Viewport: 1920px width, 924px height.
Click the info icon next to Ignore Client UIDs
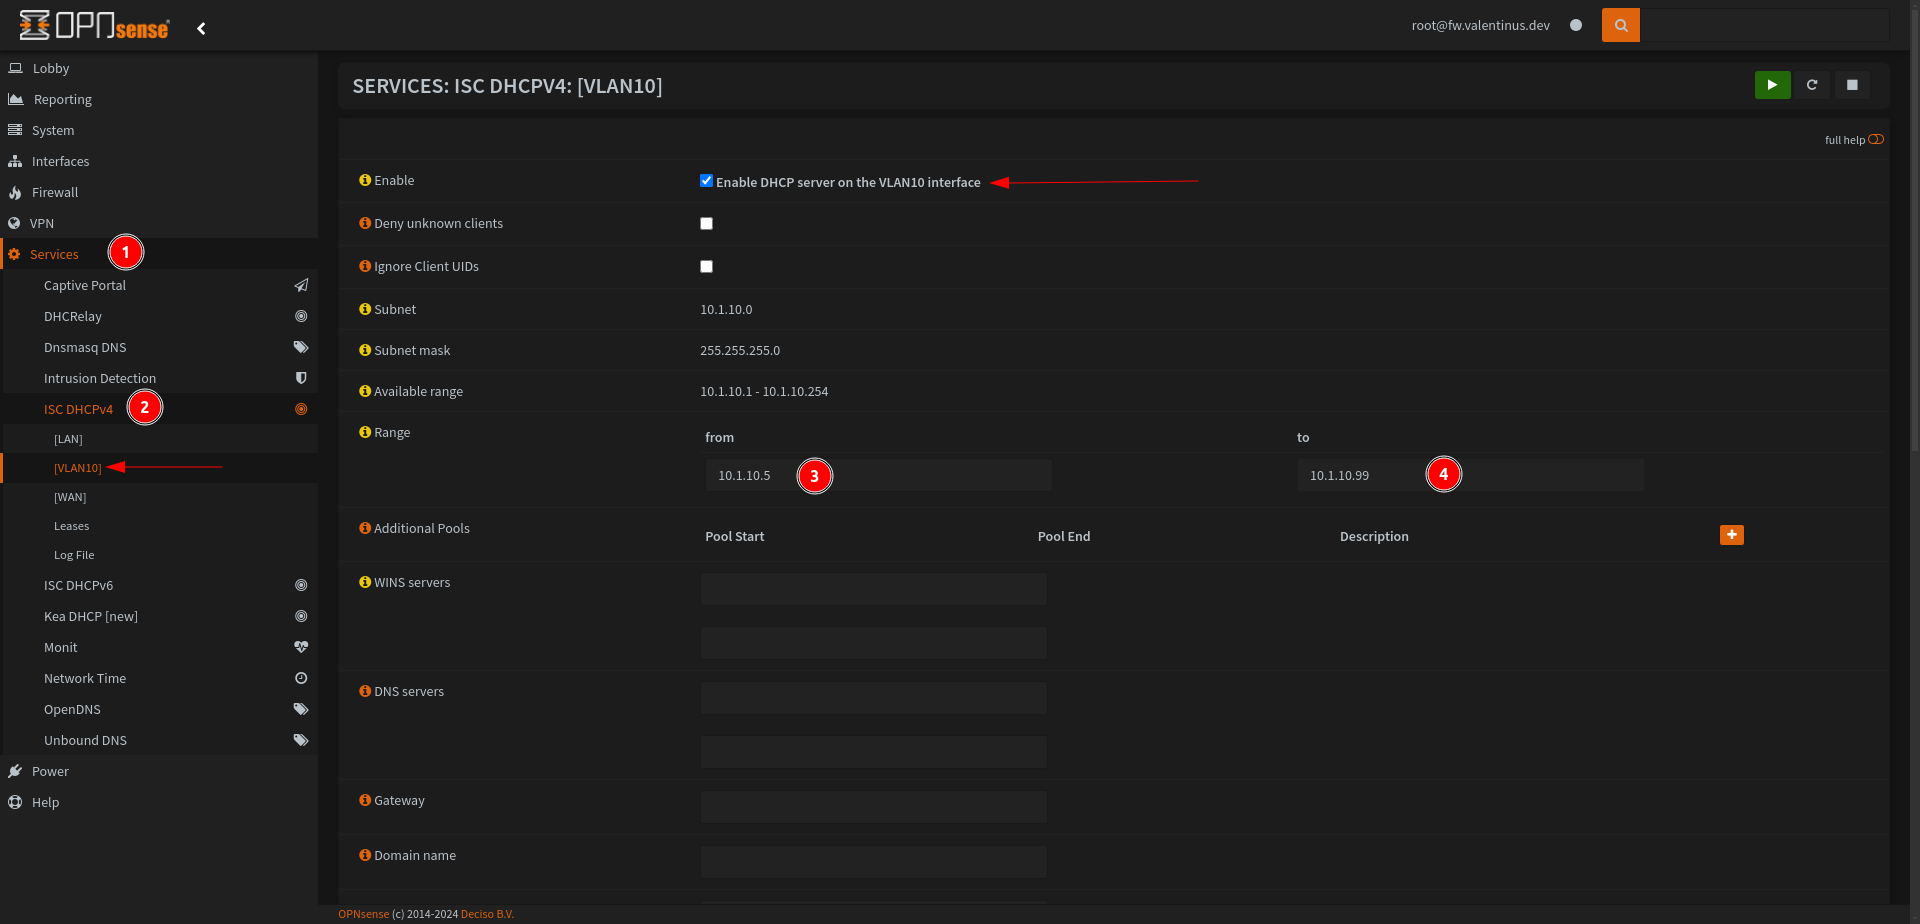[x=365, y=266]
